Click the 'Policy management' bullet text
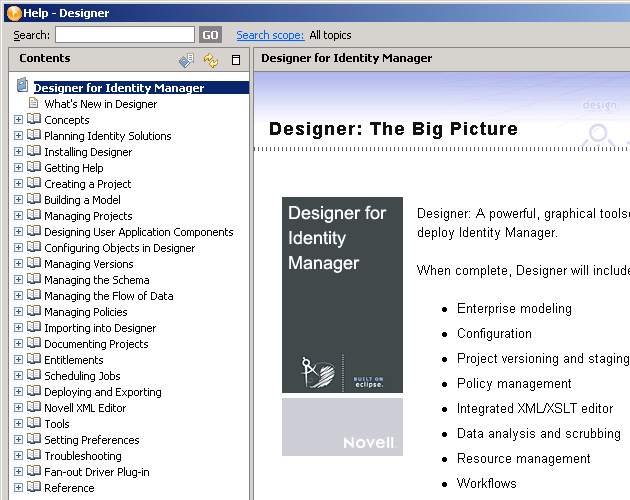The height and width of the screenshot is (500, 630). click(x=514, y=384)
